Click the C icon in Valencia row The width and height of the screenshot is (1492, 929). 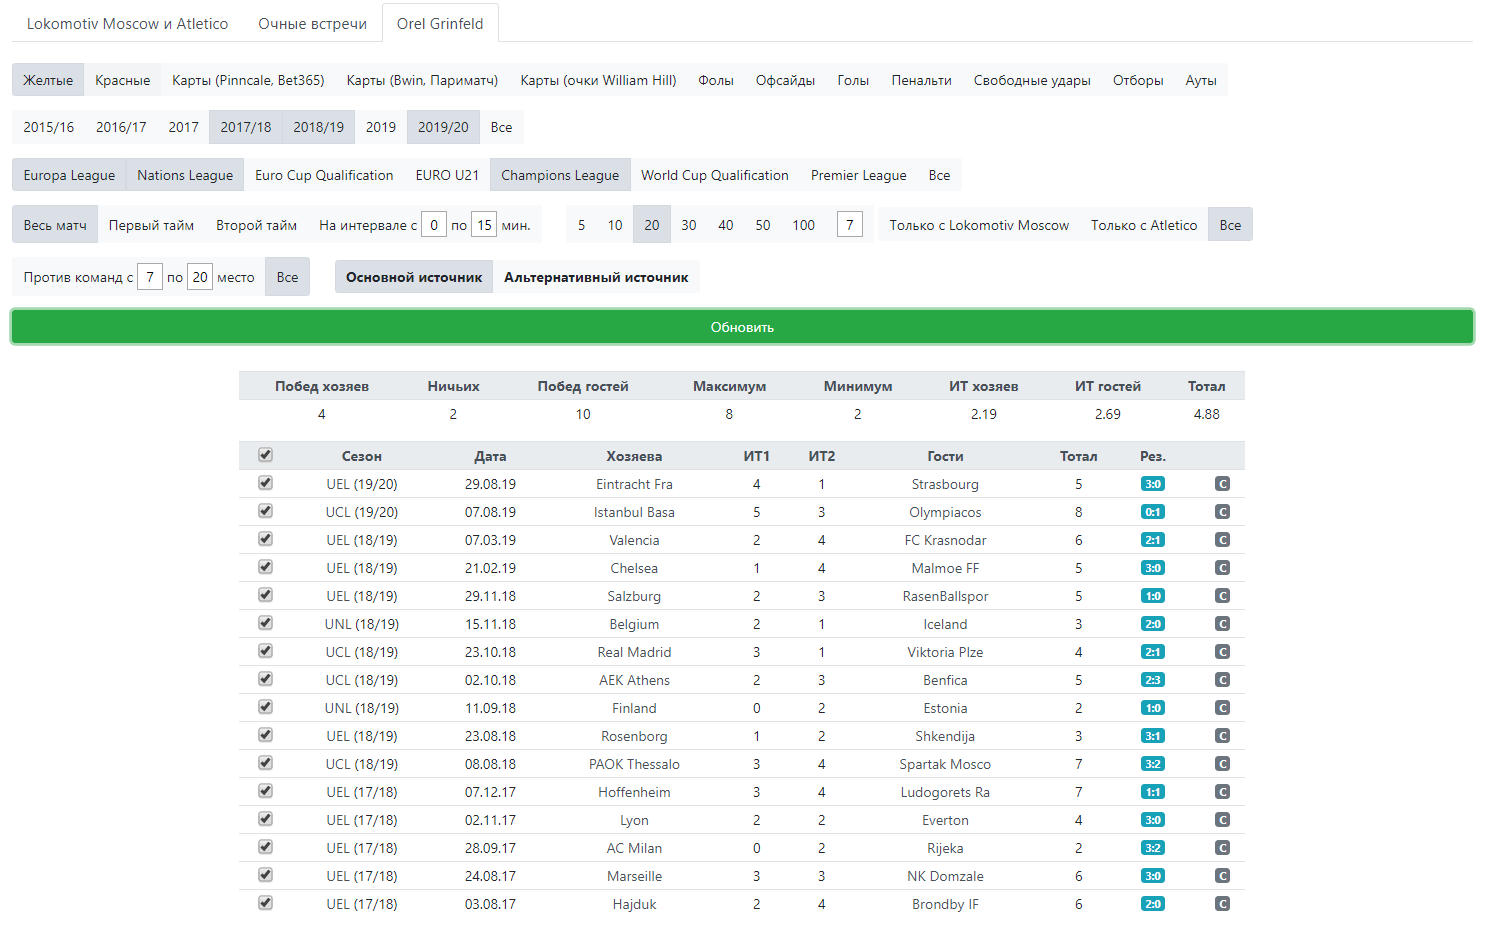(x=1222, y=540)
